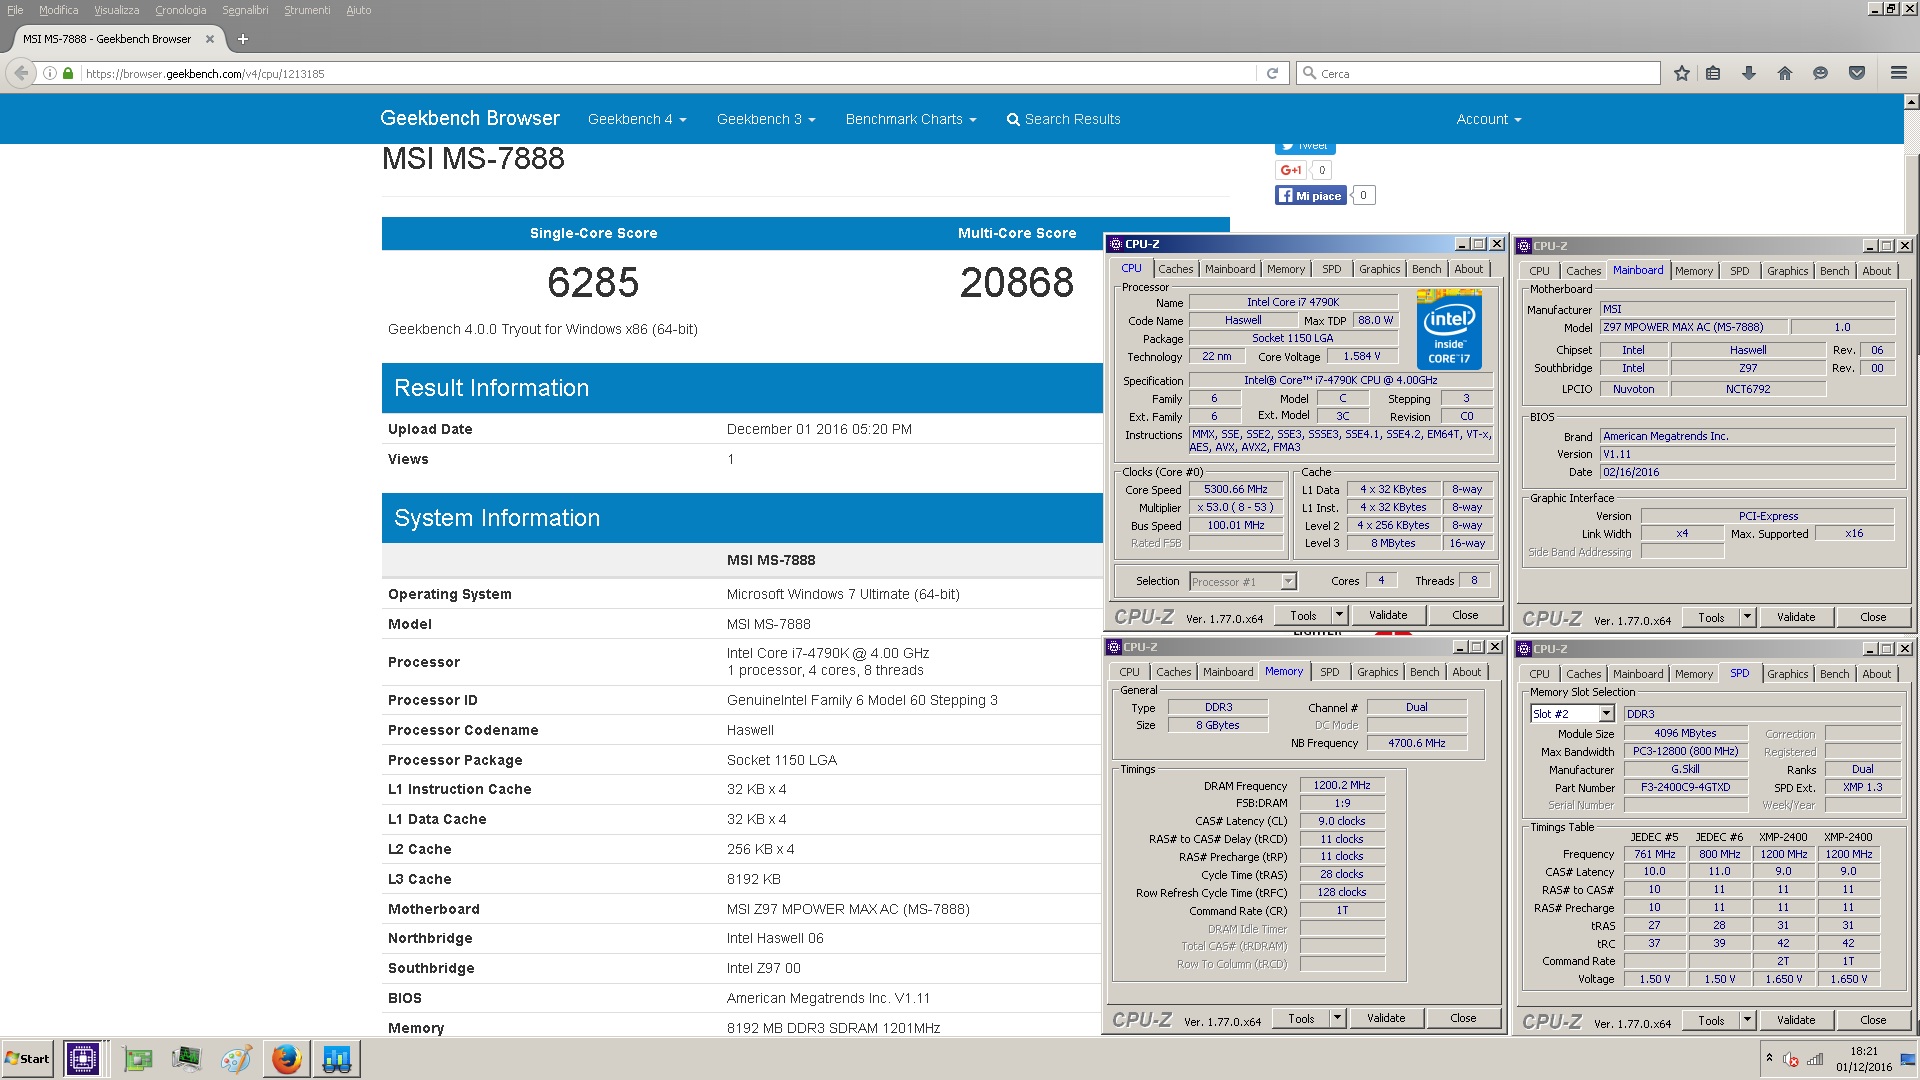
Task: Click the Windows Start button
Action: (28, 1058)
